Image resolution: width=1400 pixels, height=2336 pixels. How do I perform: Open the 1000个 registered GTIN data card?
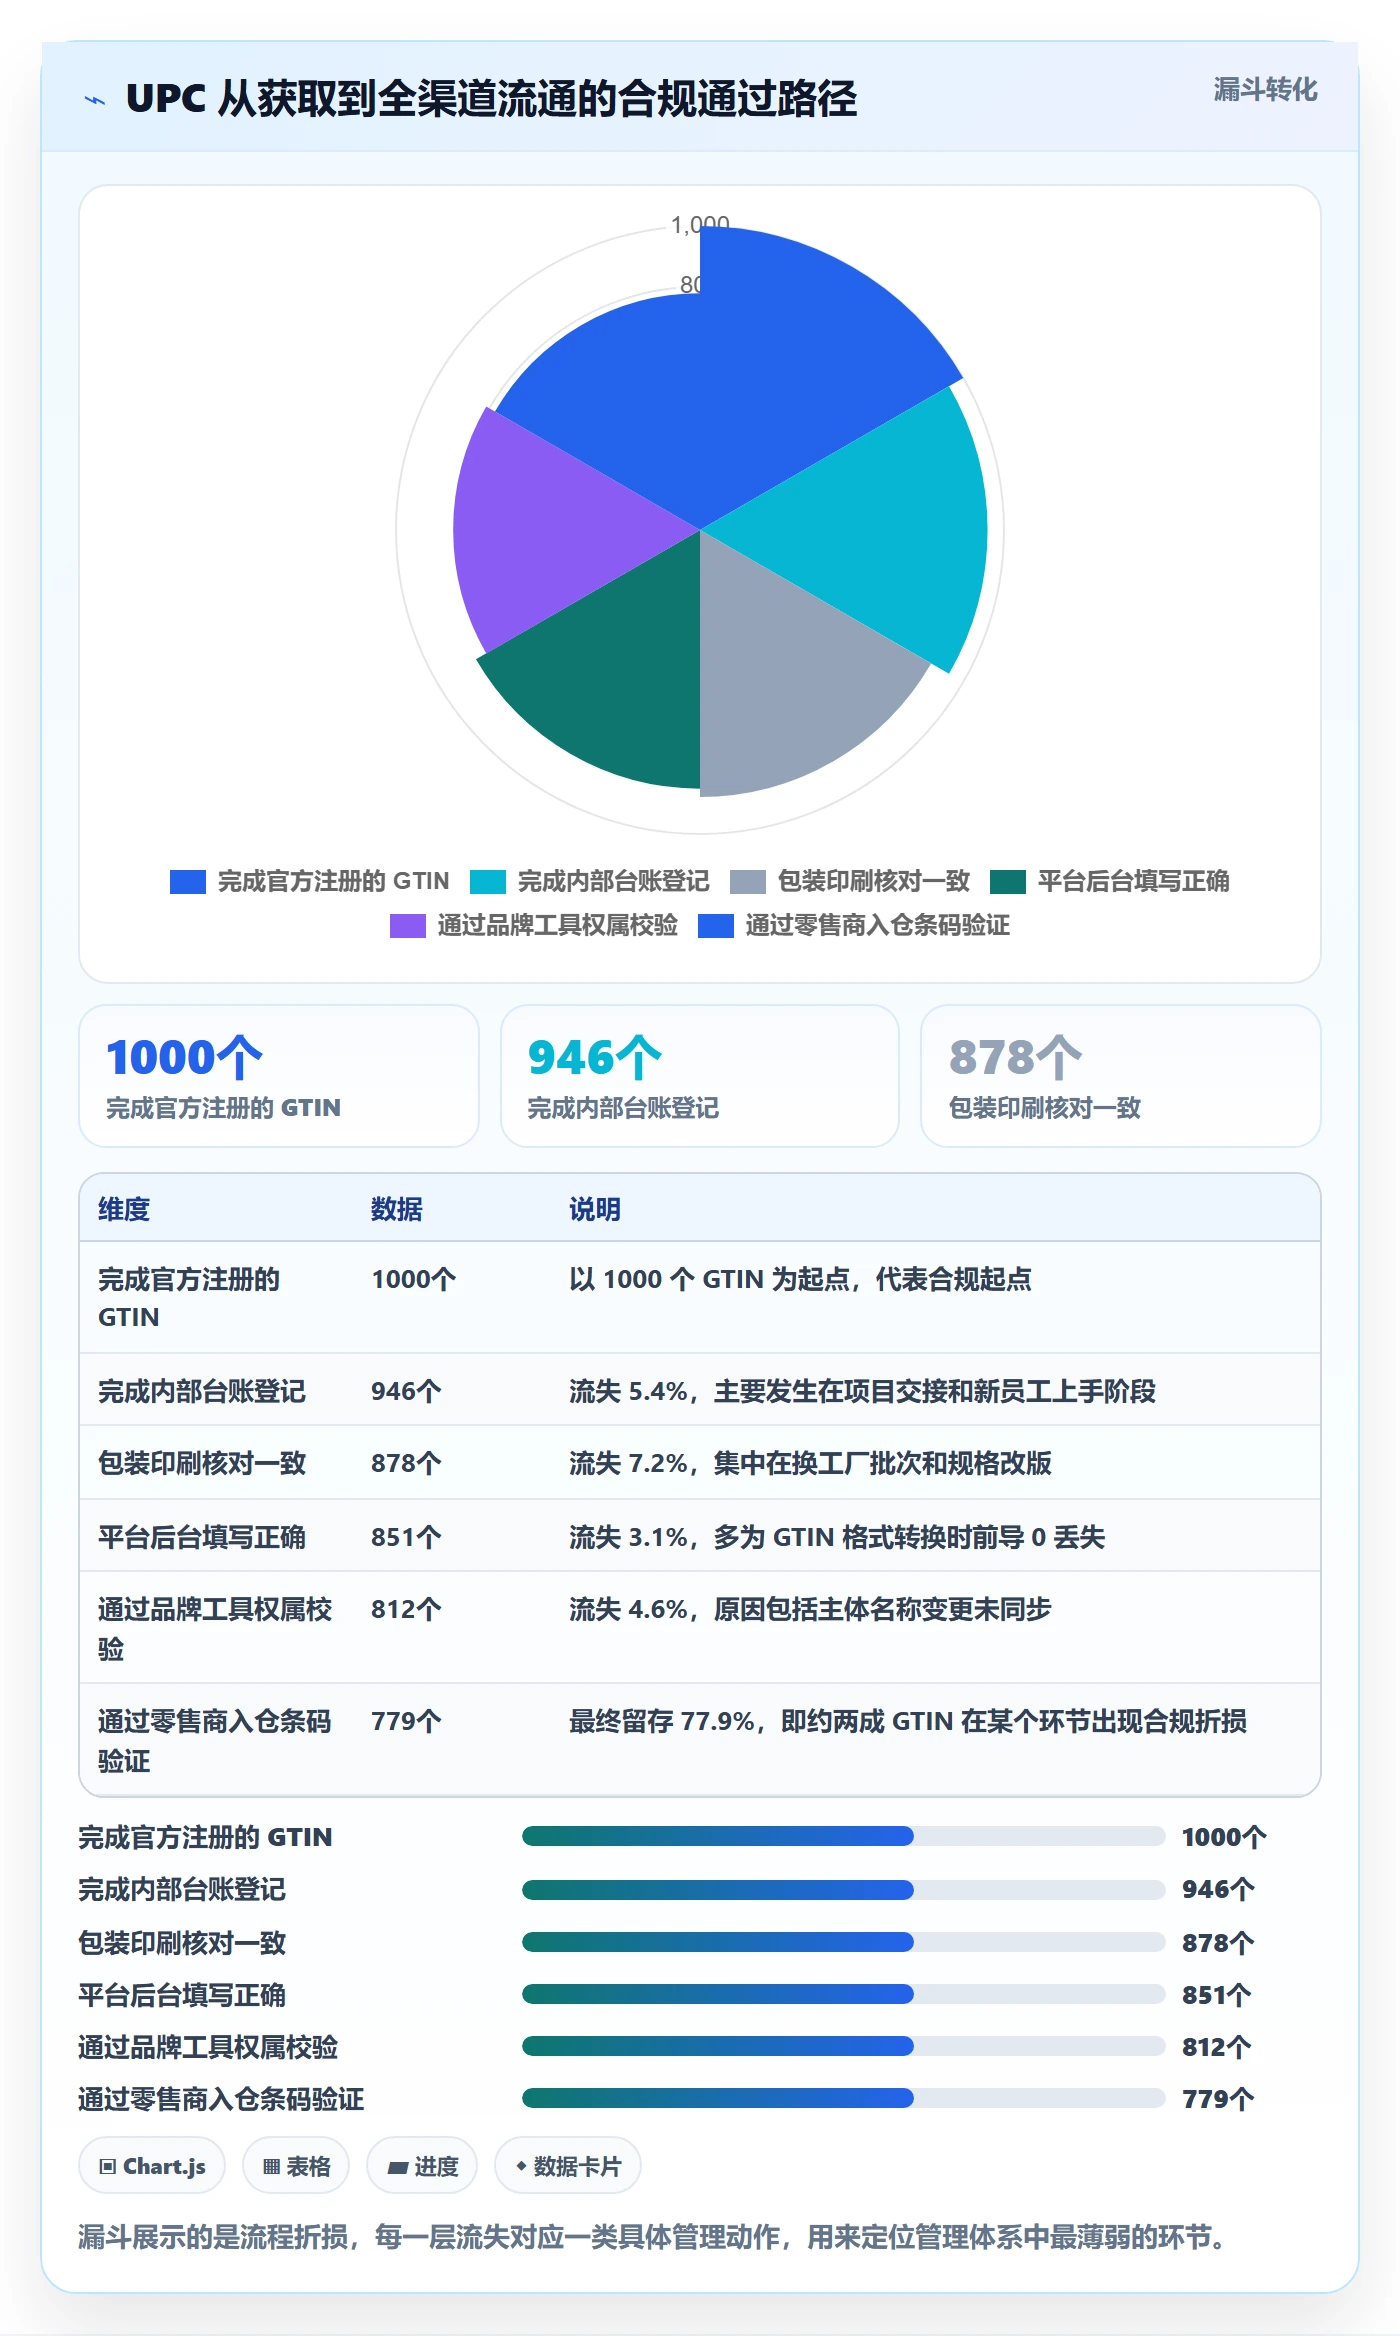tap(279, 1076)
